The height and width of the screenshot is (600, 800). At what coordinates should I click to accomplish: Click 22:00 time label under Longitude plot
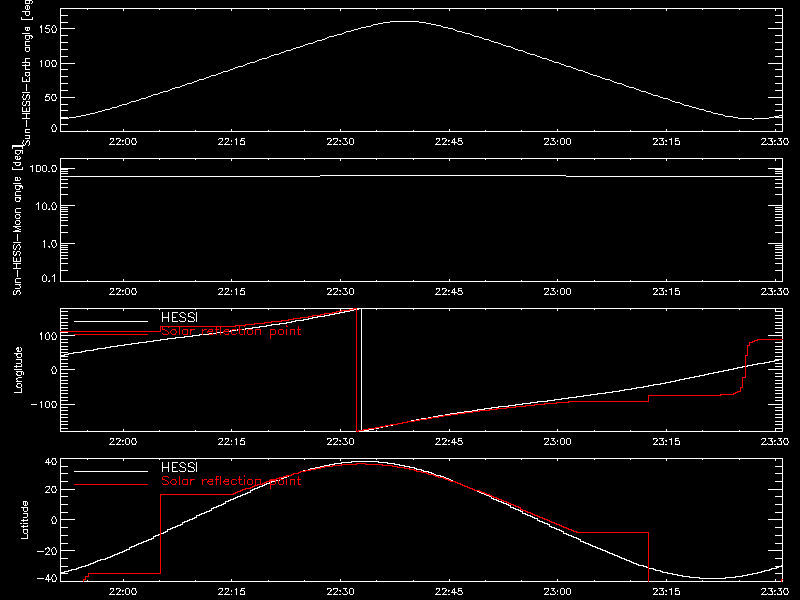(x=123, y=442)
